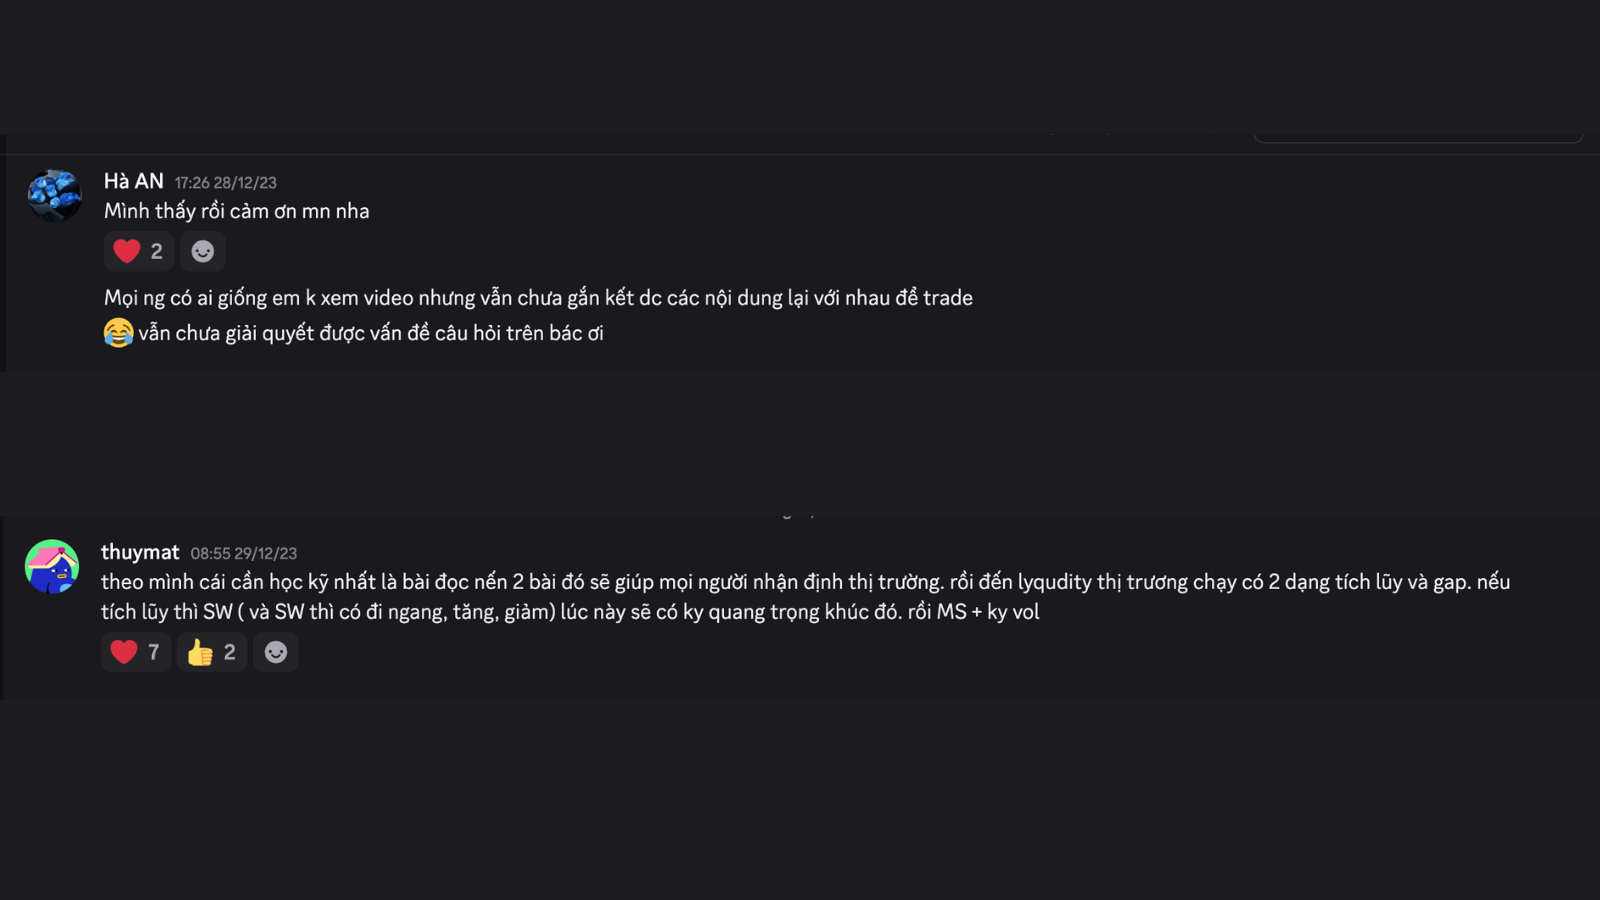The width and height of the screenshot is (1600, 900).
Task: Add a reaction to Hà AN's message
Action: coord(202,251)
